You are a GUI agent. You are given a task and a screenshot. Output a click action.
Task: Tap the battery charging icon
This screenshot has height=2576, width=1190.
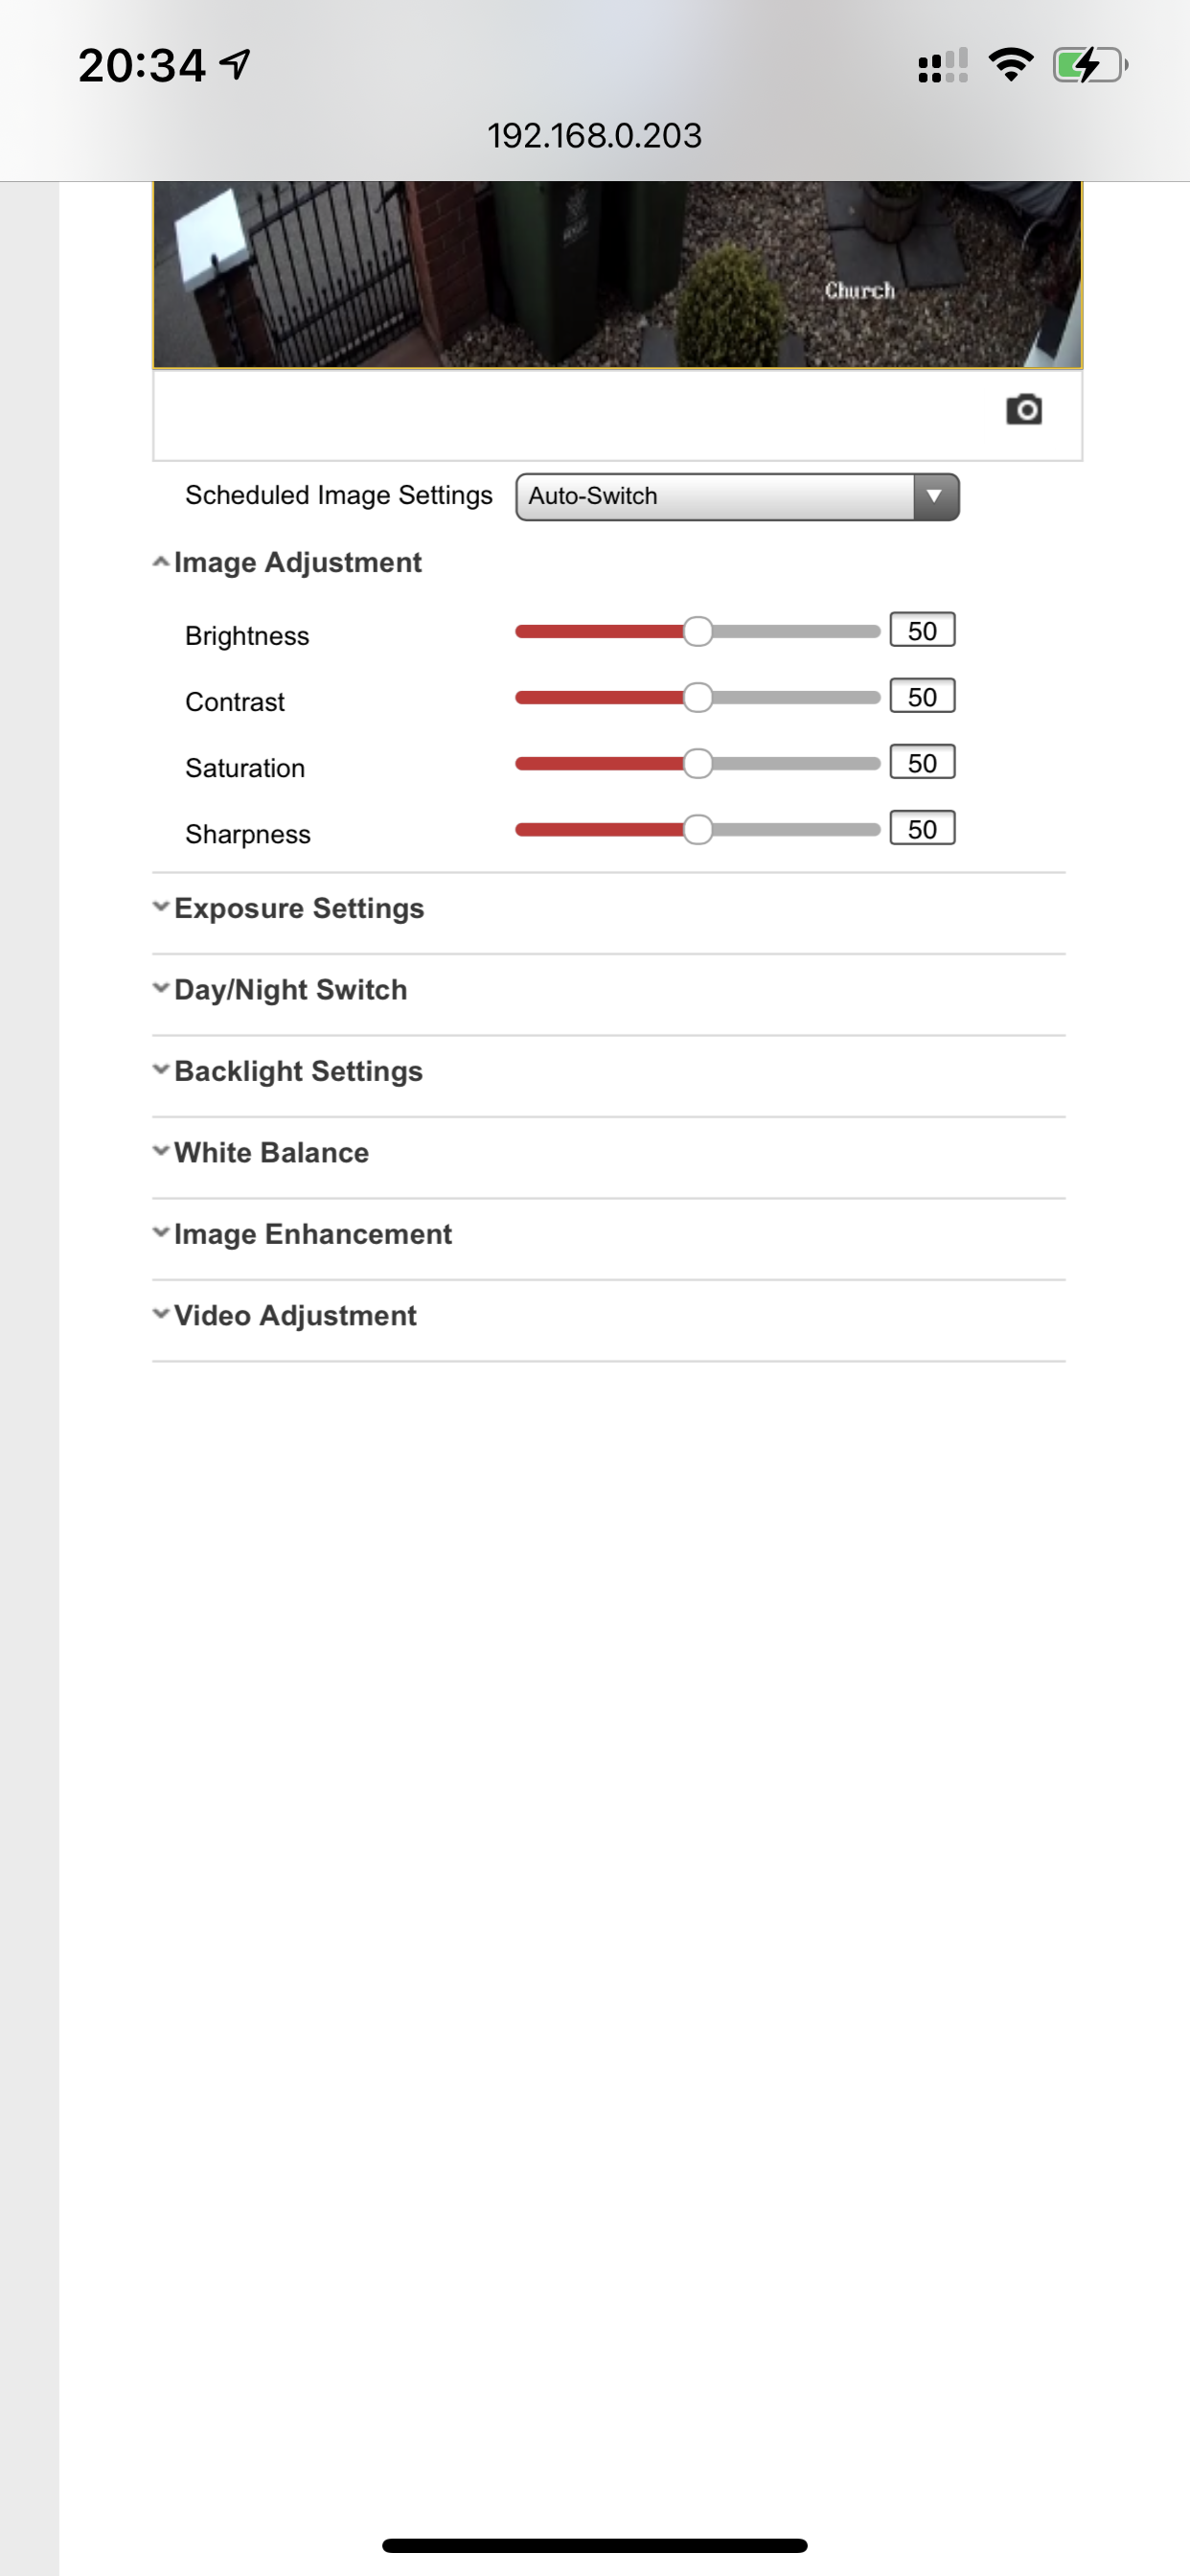pos(1089,66)
